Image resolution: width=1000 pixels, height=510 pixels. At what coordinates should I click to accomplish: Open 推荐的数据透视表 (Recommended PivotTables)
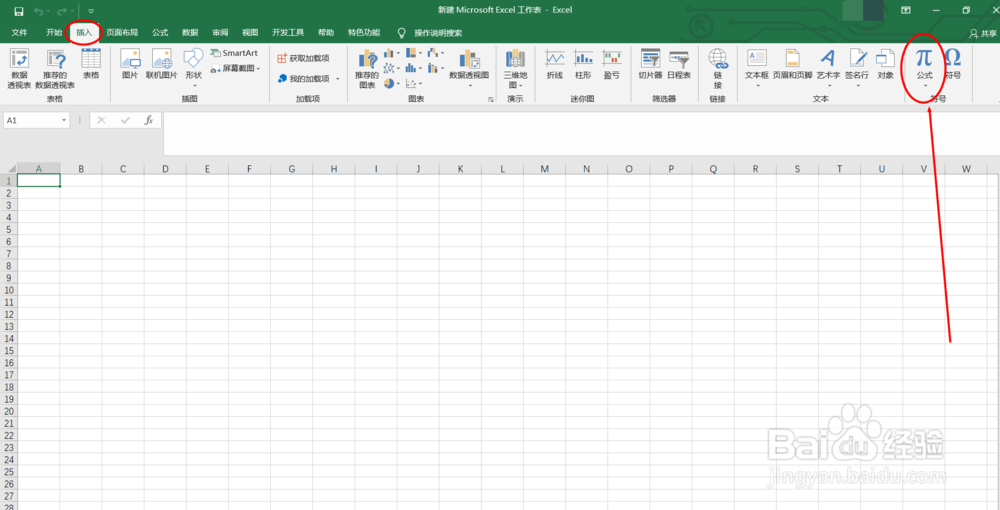pos(55,69)
